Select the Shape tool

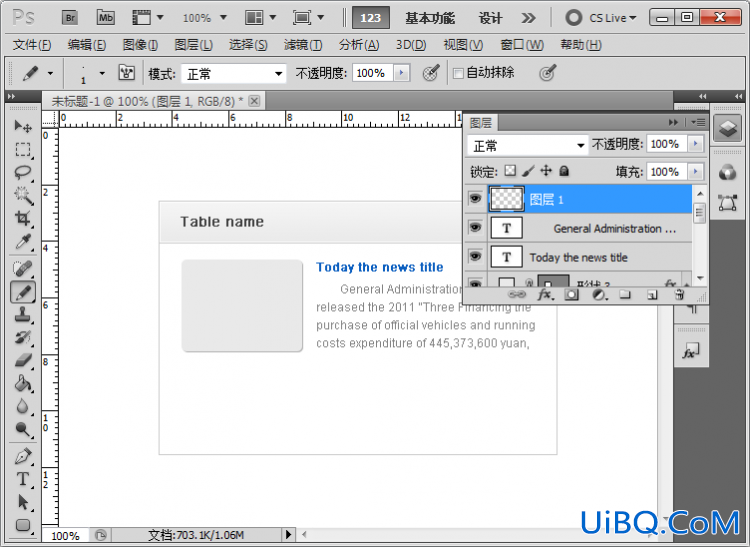[22, 525]
